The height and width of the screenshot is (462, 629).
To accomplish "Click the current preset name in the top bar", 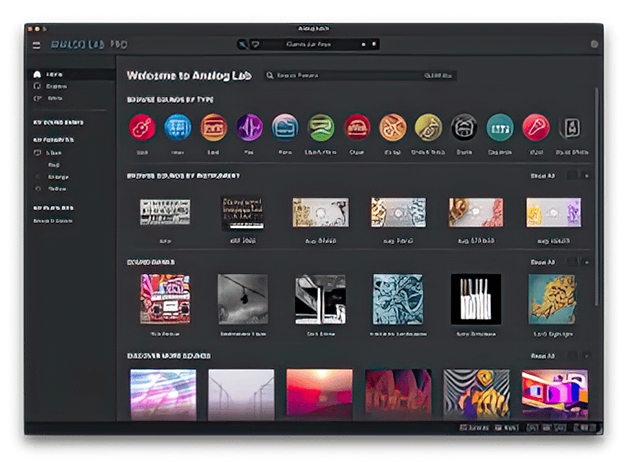I will click(308, 44).
